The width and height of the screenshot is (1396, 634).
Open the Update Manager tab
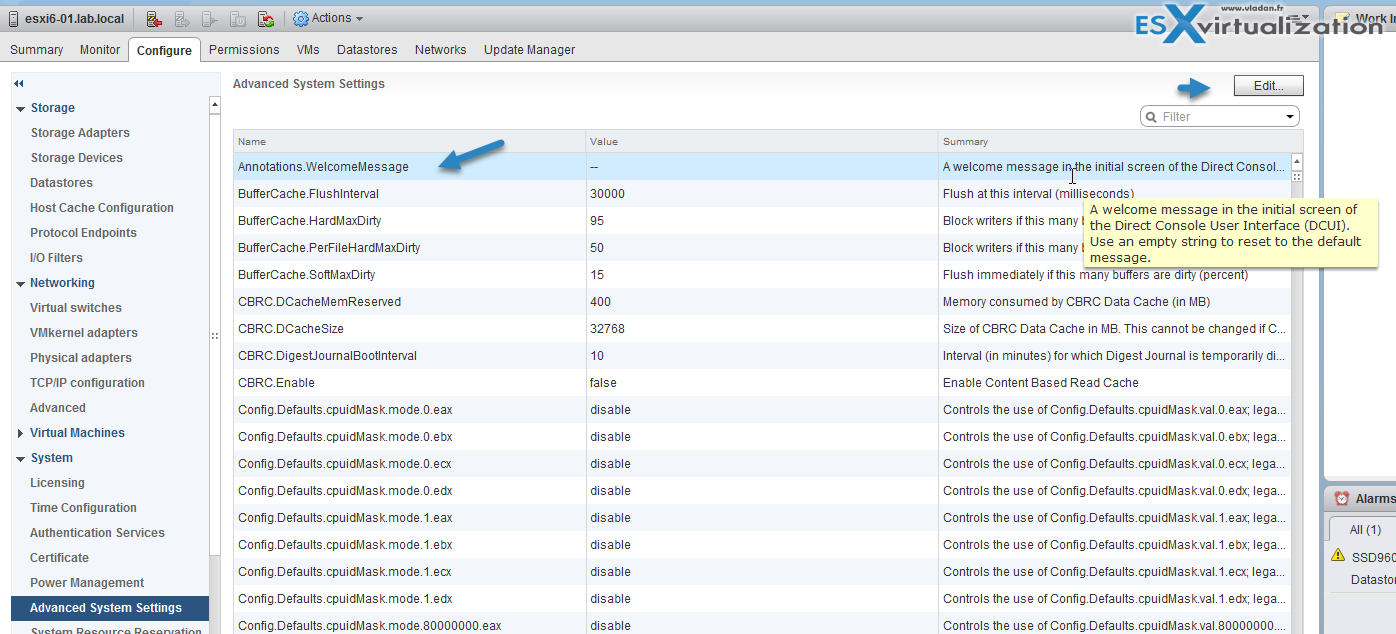[x=529, y=50]
